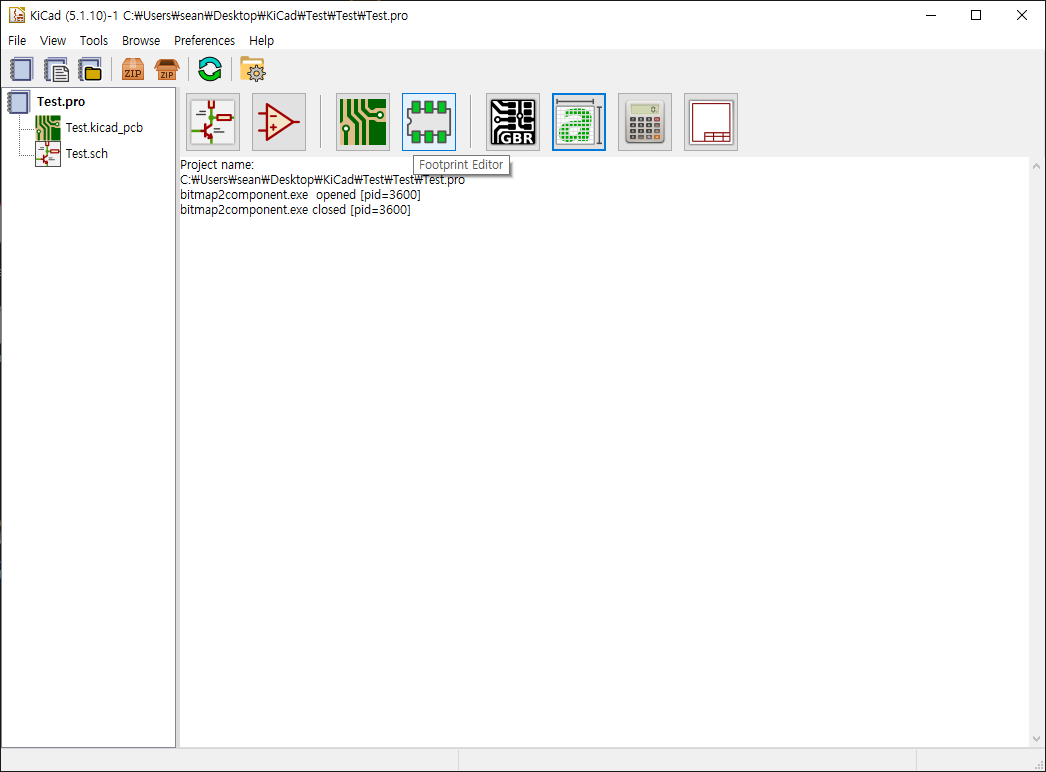Launch the Schematic Layout Editor

point(213,122)
